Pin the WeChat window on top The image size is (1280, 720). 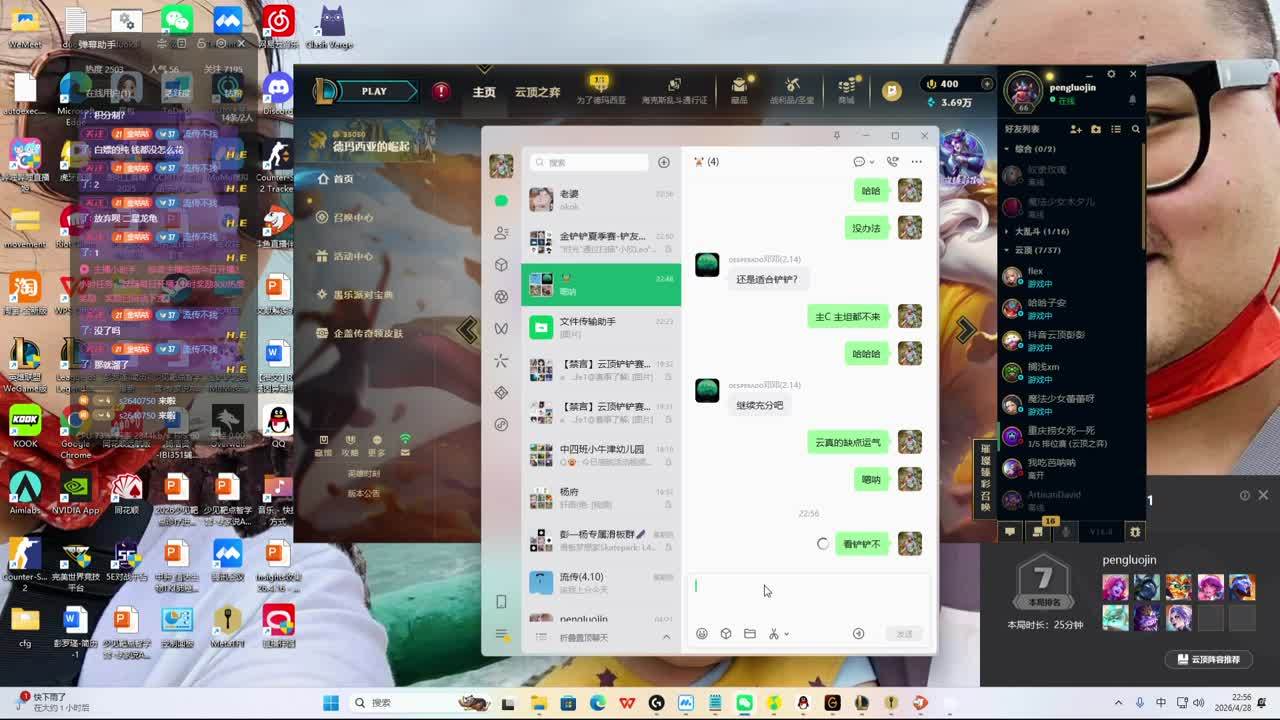point(837,135)
